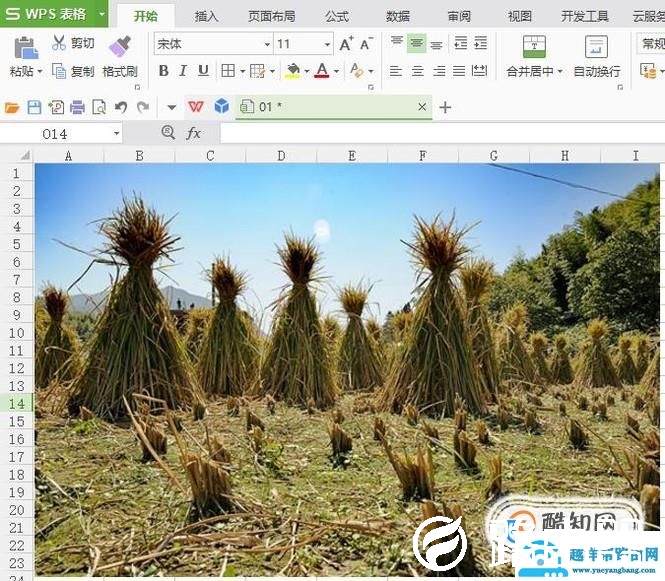
Task: Click the fx insert function button
Action: click(193, 134)
